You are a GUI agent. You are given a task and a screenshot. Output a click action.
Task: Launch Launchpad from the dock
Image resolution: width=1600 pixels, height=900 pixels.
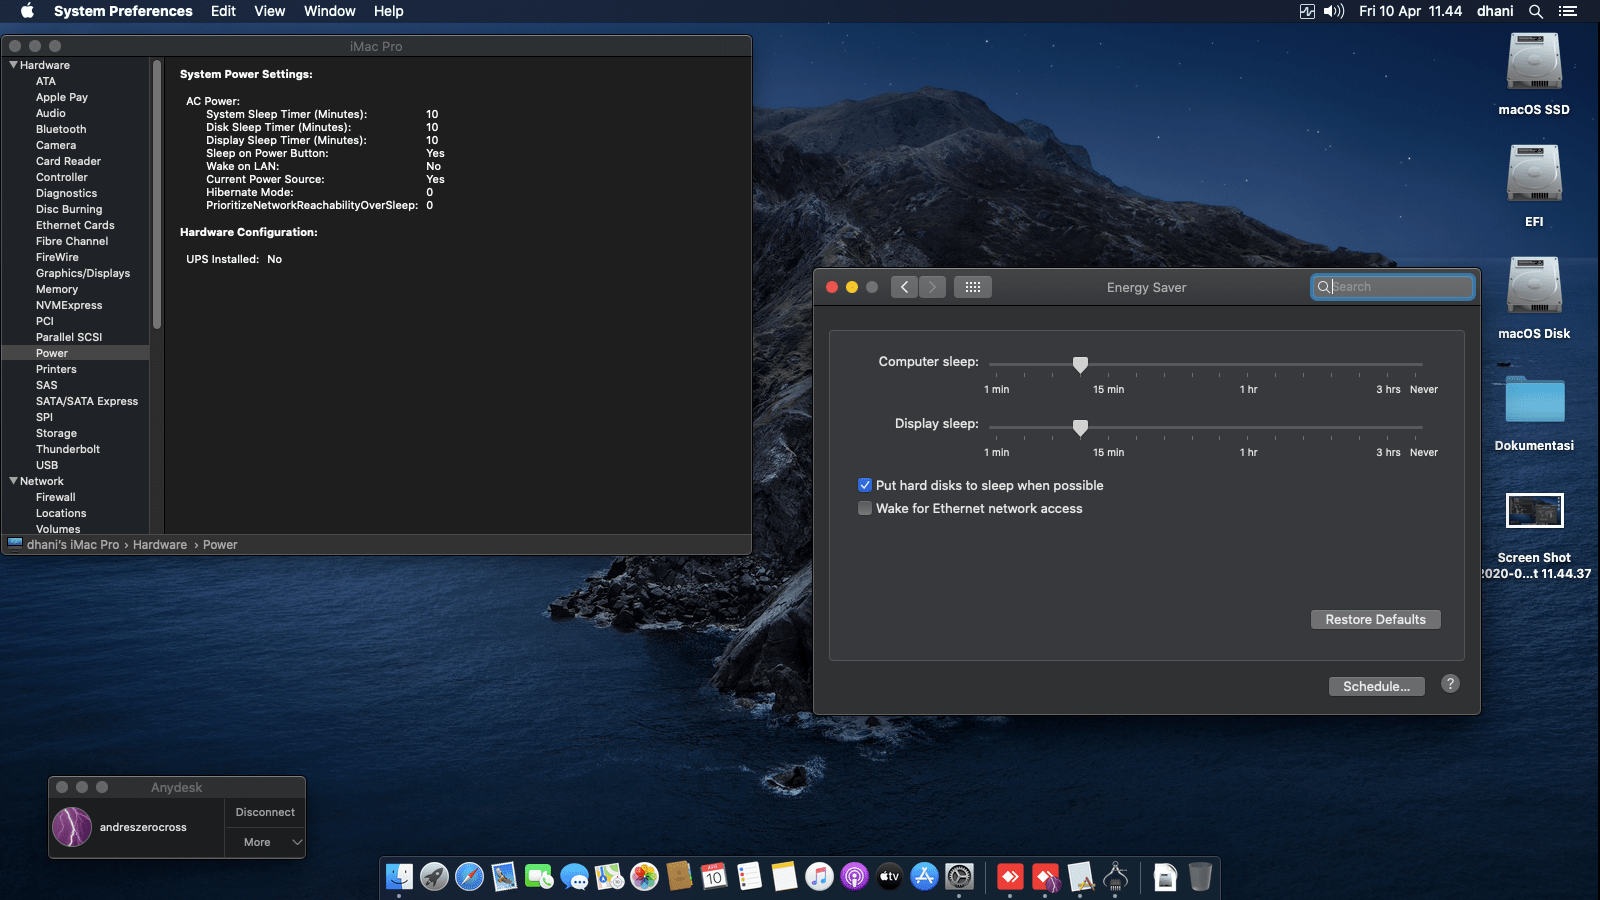pyautogui.click(x=434, y=877)
